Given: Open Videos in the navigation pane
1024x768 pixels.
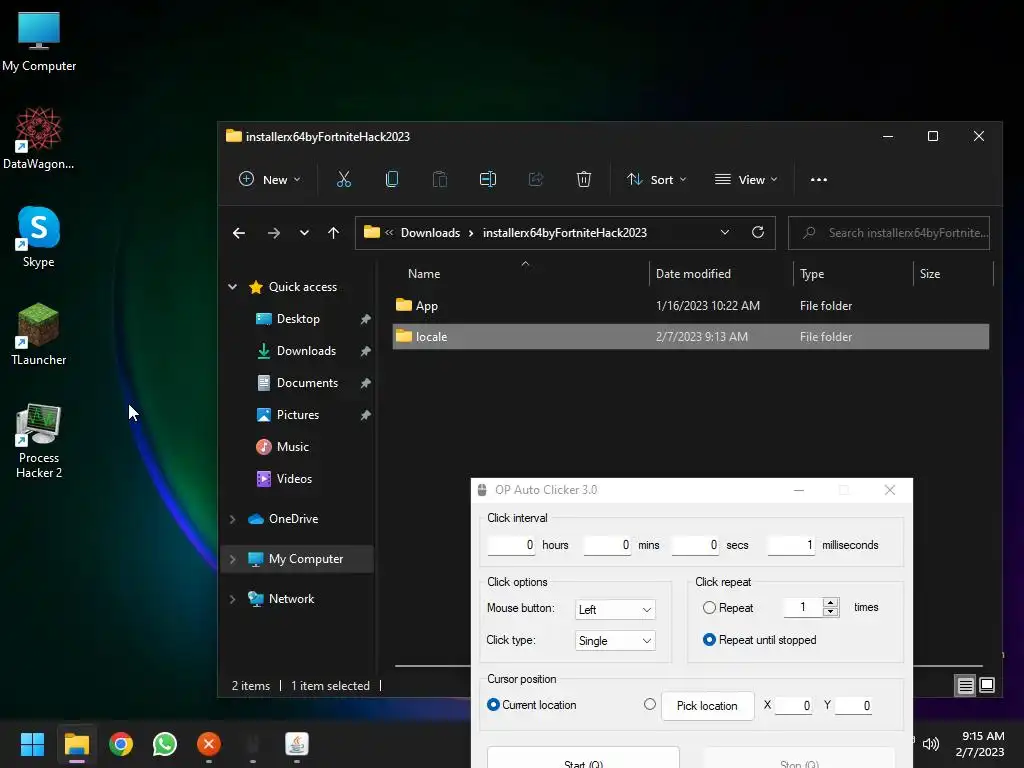Looking at the screenshot, I should coord(294,479).
